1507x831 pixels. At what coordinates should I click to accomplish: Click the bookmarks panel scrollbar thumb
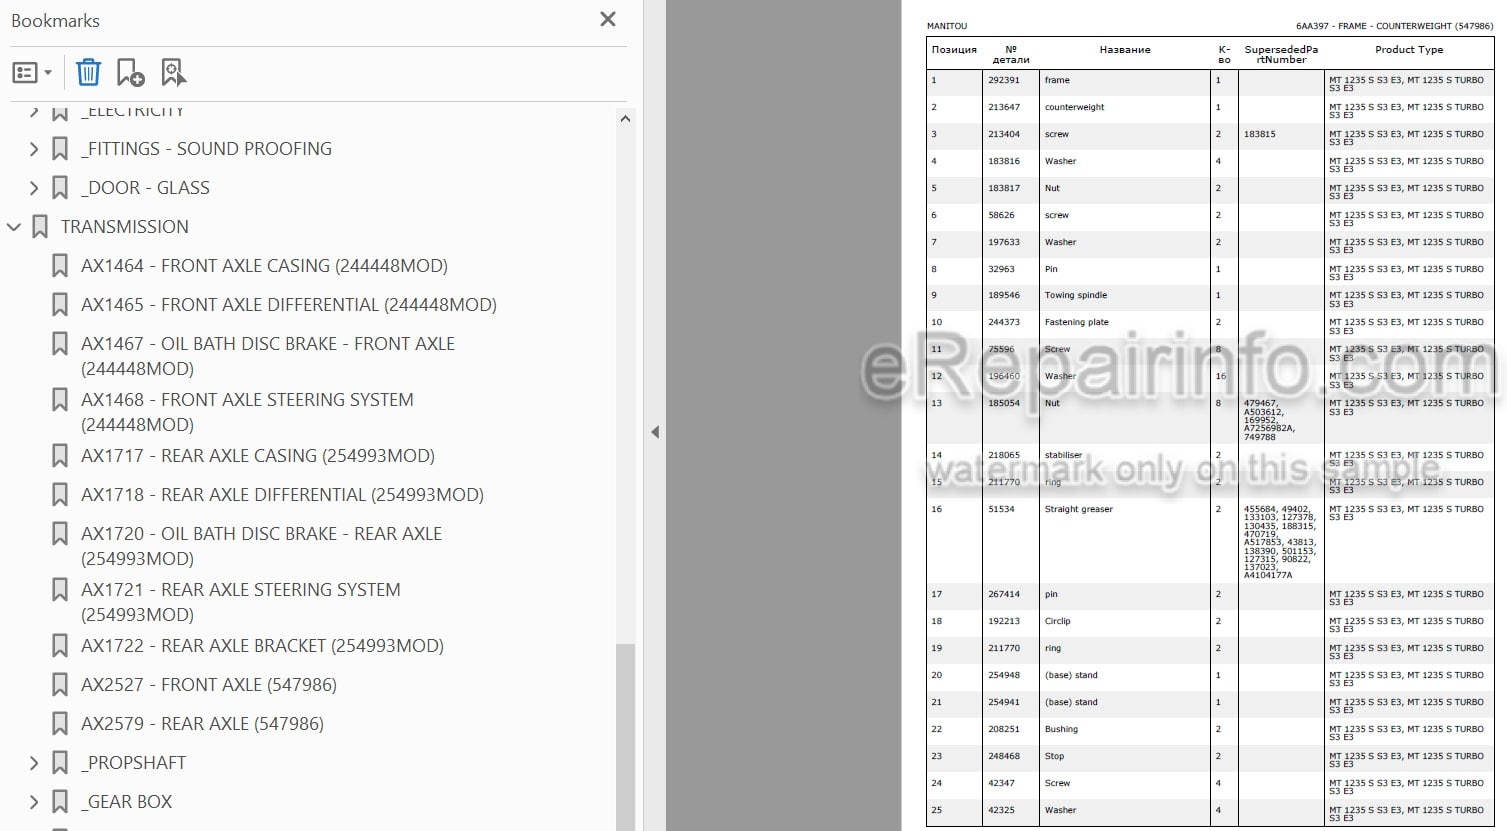tap(625, 736)
